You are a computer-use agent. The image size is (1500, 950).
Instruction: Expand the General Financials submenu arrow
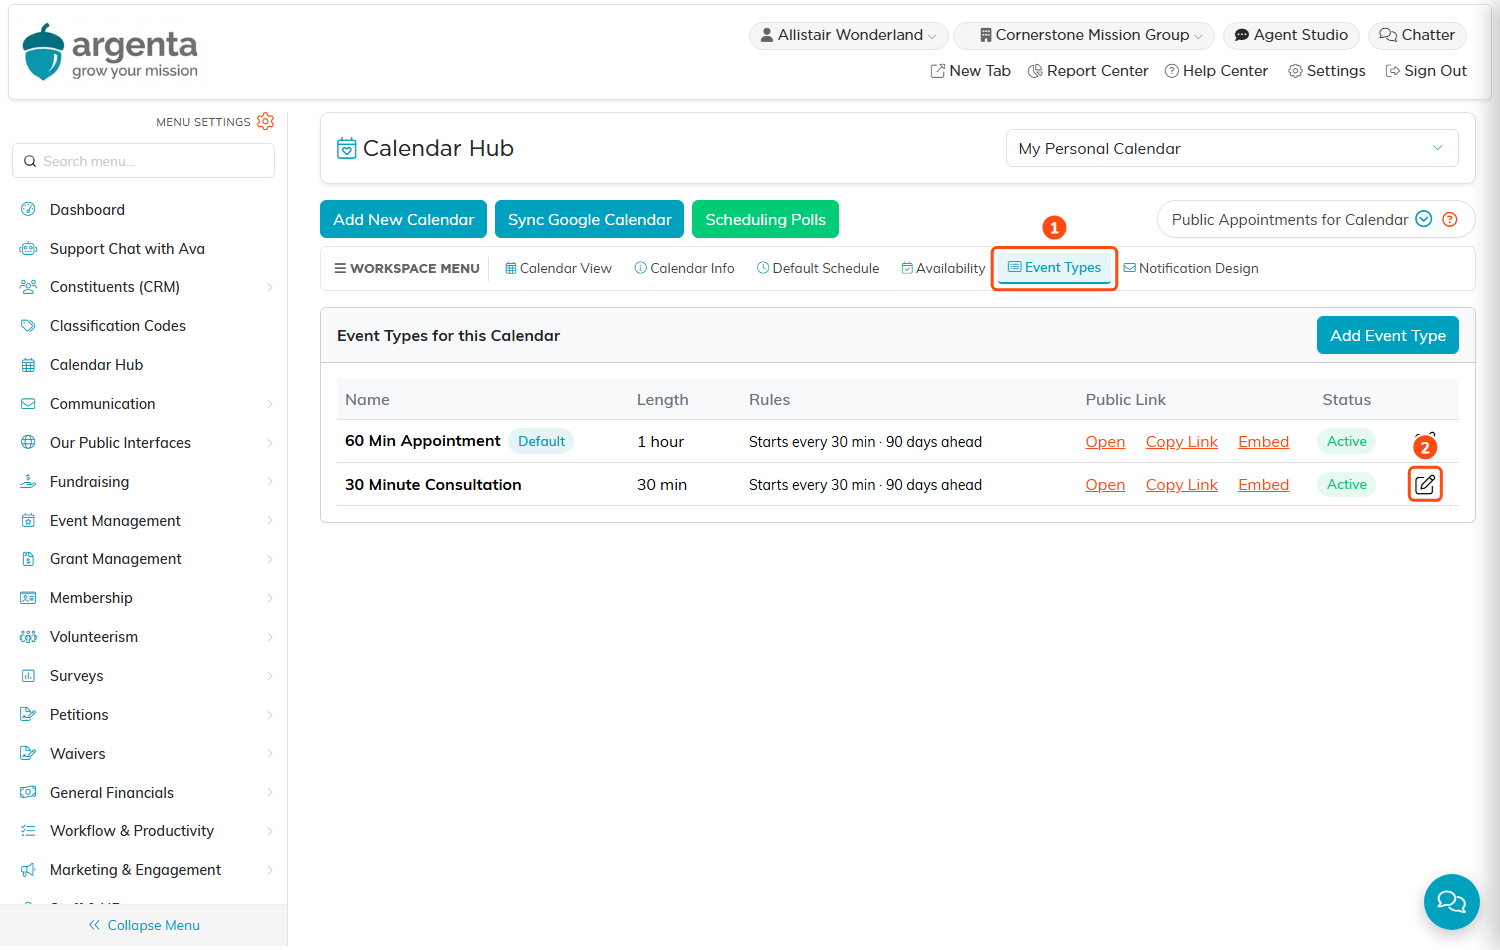[270, 793]
